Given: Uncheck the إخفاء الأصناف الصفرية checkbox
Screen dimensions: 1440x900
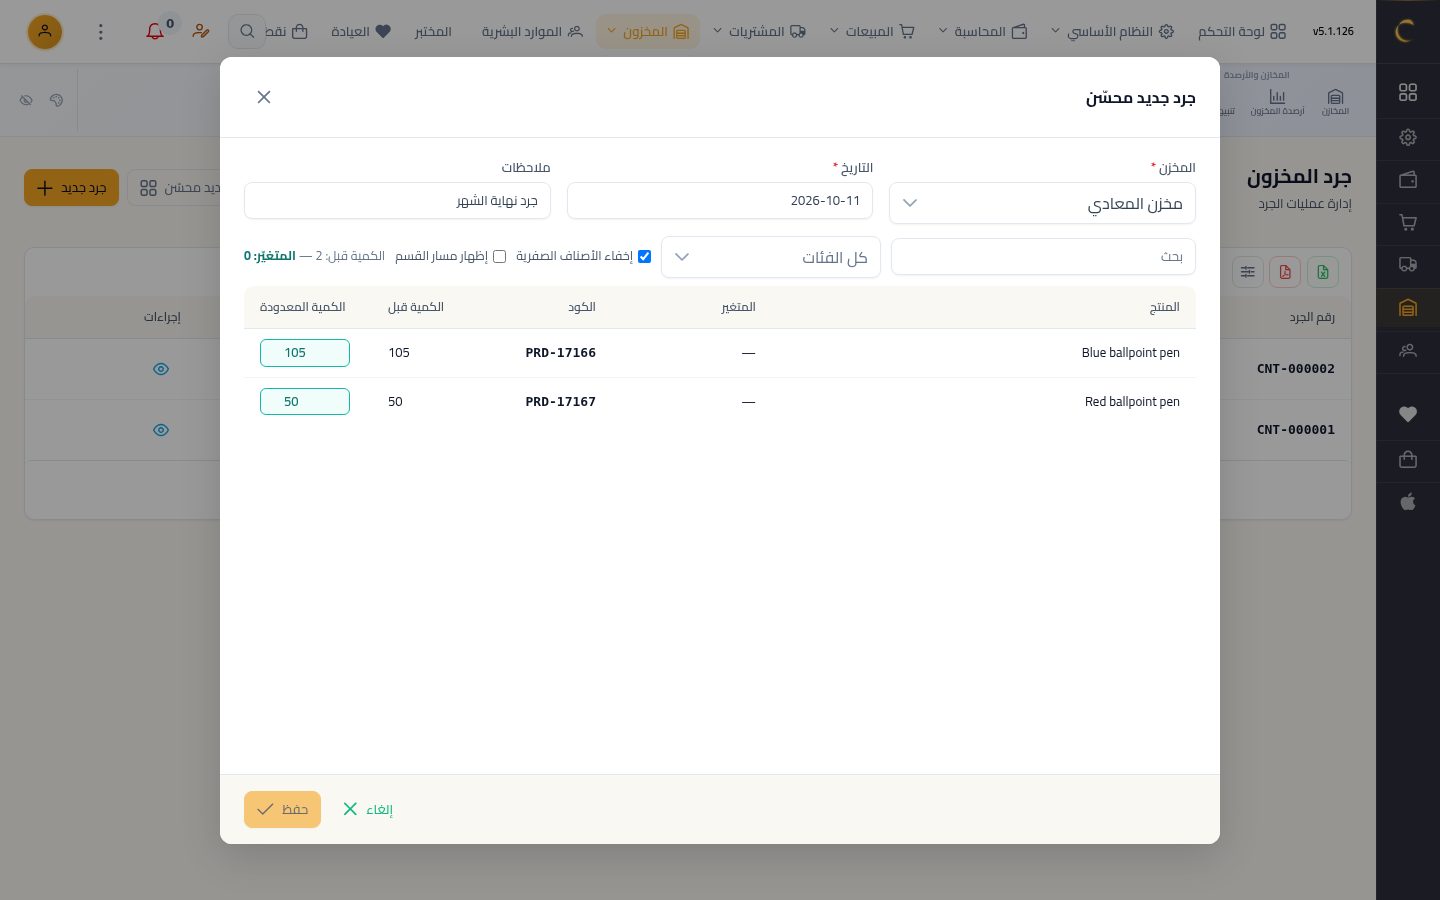Looking at the screenshot, I should (x=644, y=257).
